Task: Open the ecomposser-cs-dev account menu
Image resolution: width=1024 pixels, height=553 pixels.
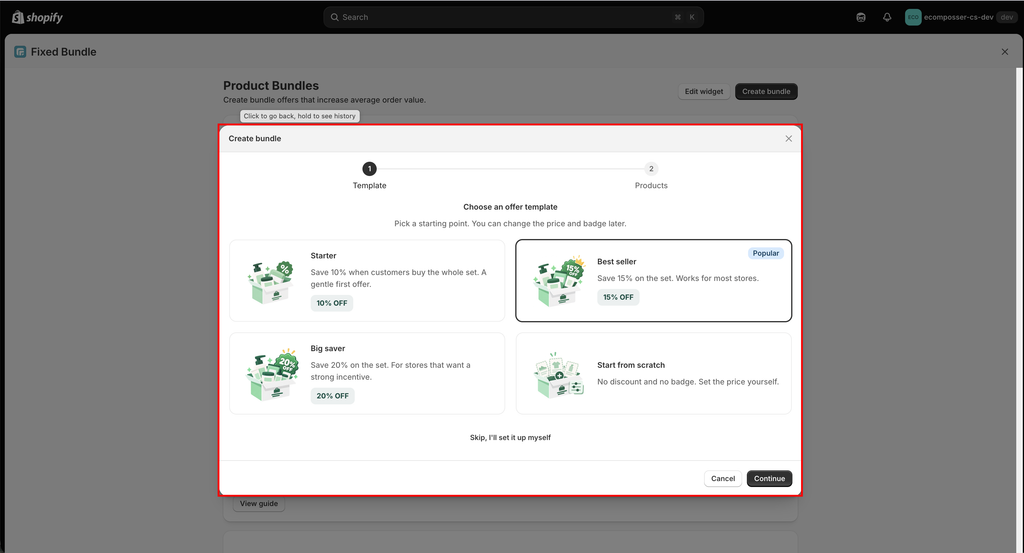Action: tap(959, 18)
